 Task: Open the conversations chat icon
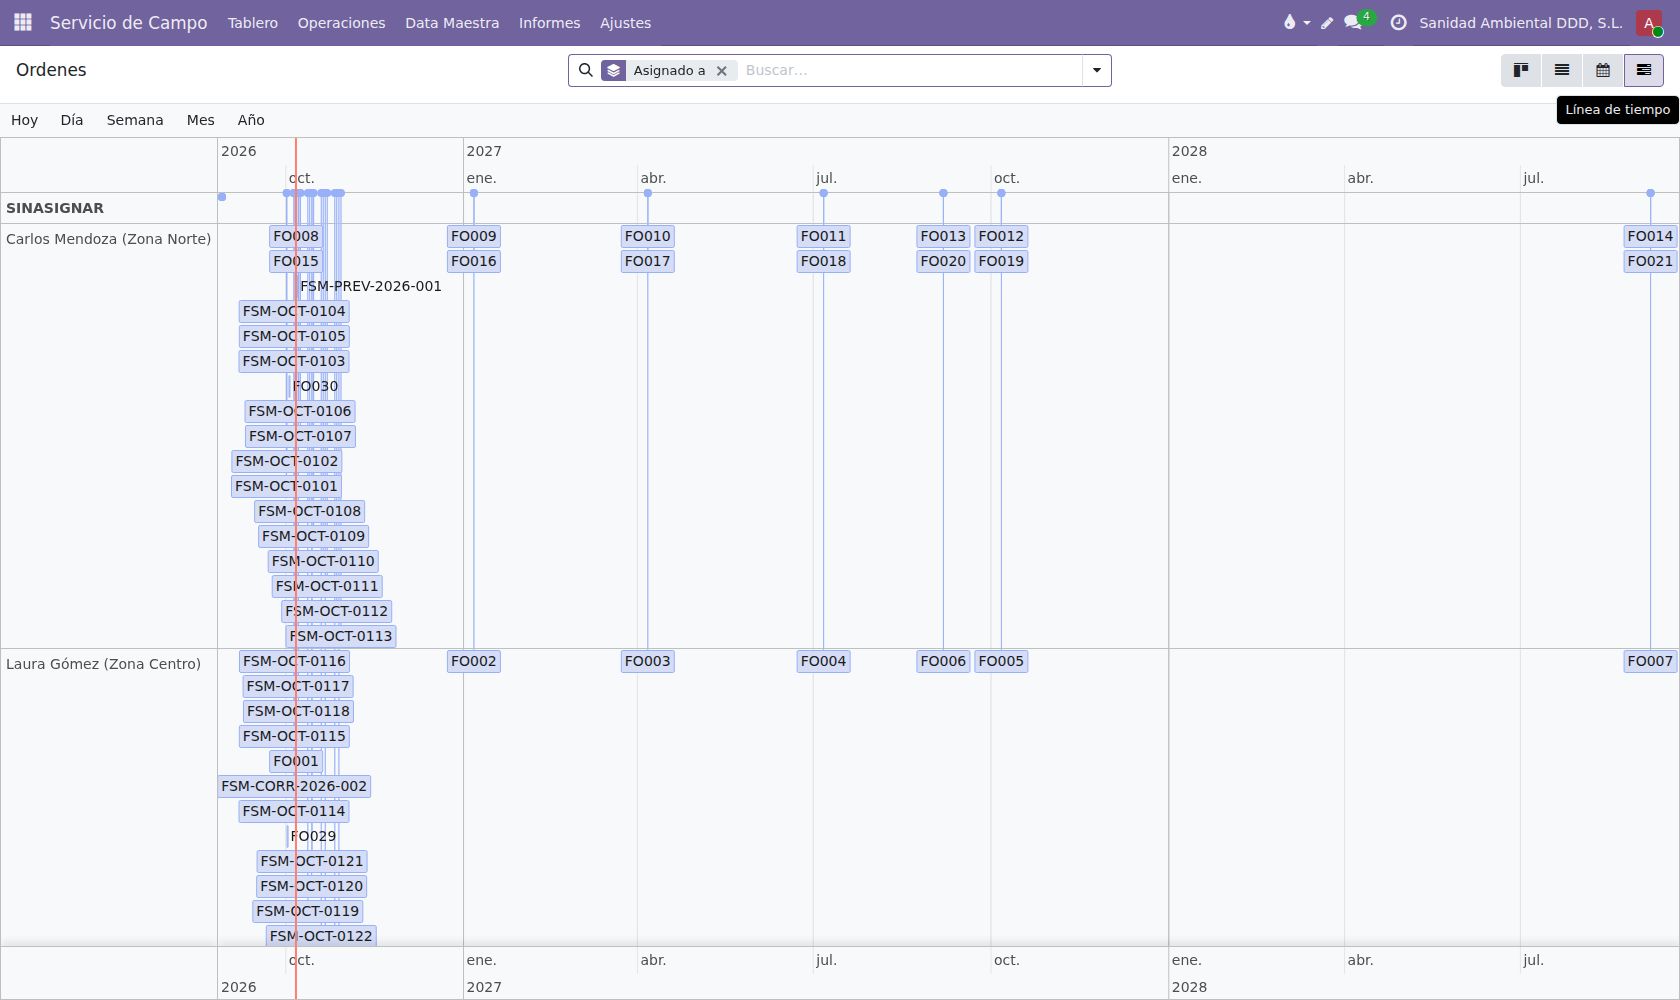(1353, 22)
